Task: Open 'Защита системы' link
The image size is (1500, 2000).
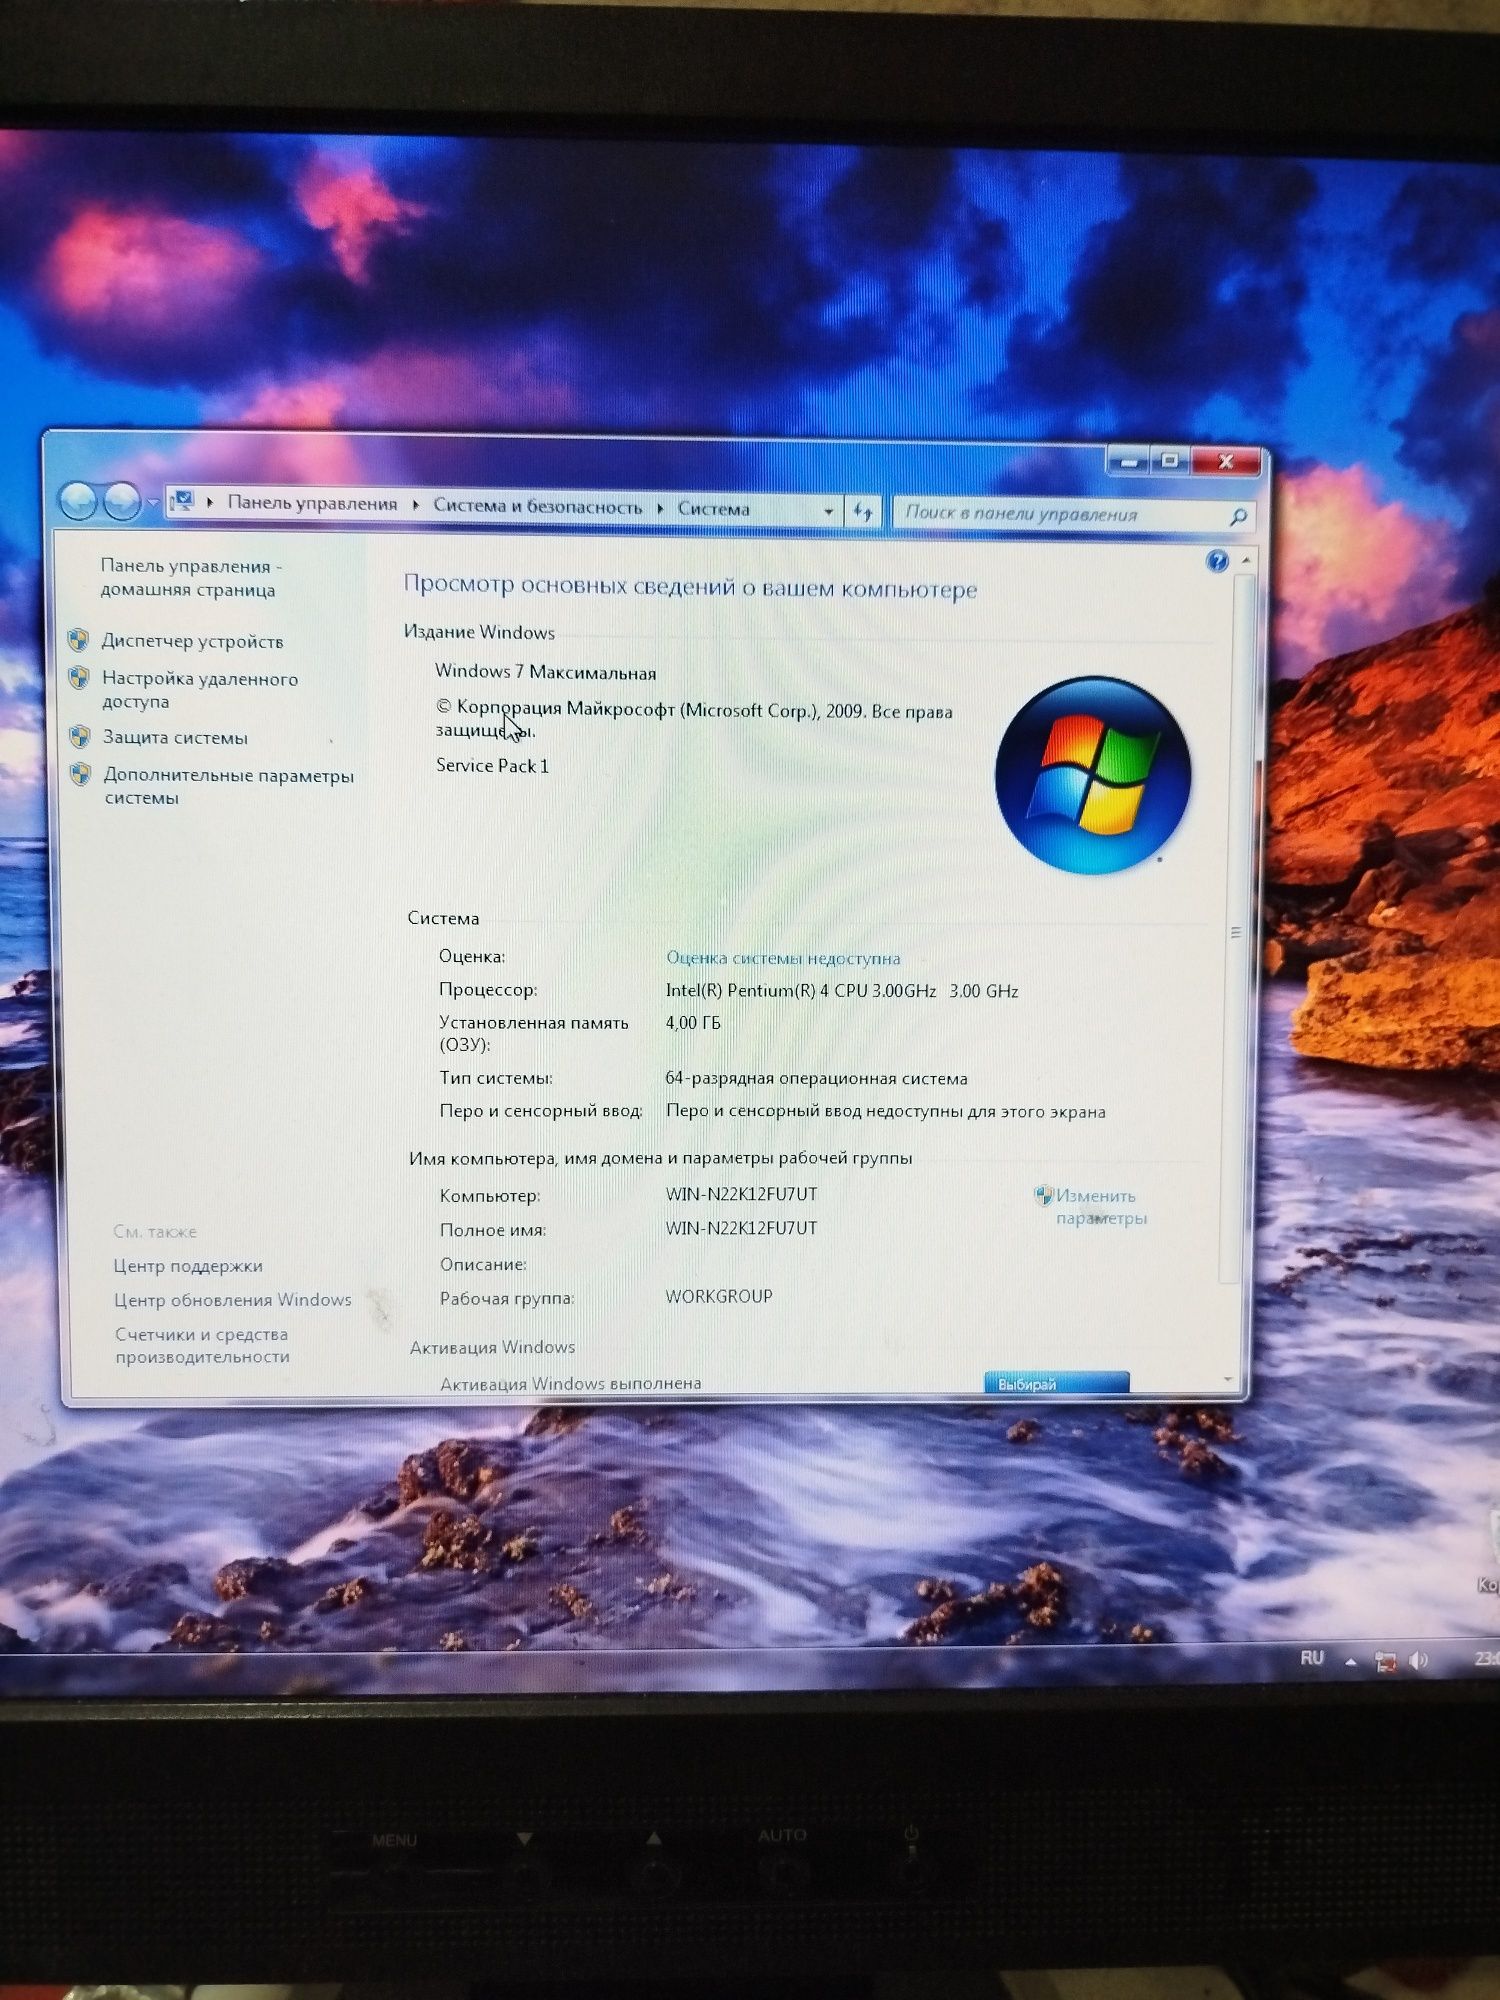Action: [175, 737]
